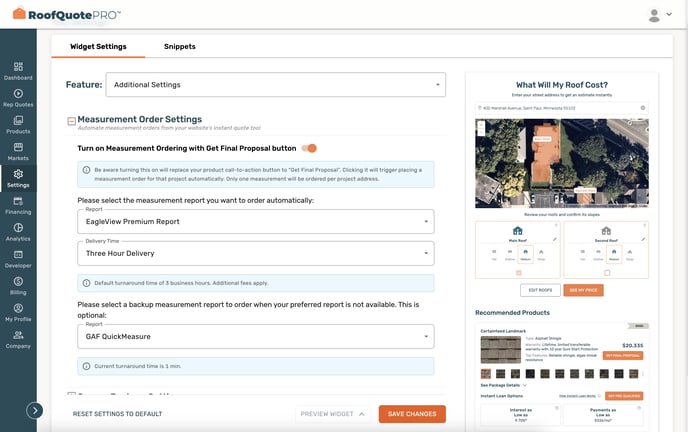Select Shallow slope for Second Roof
The image size is (688, 432).
(598, 254)
